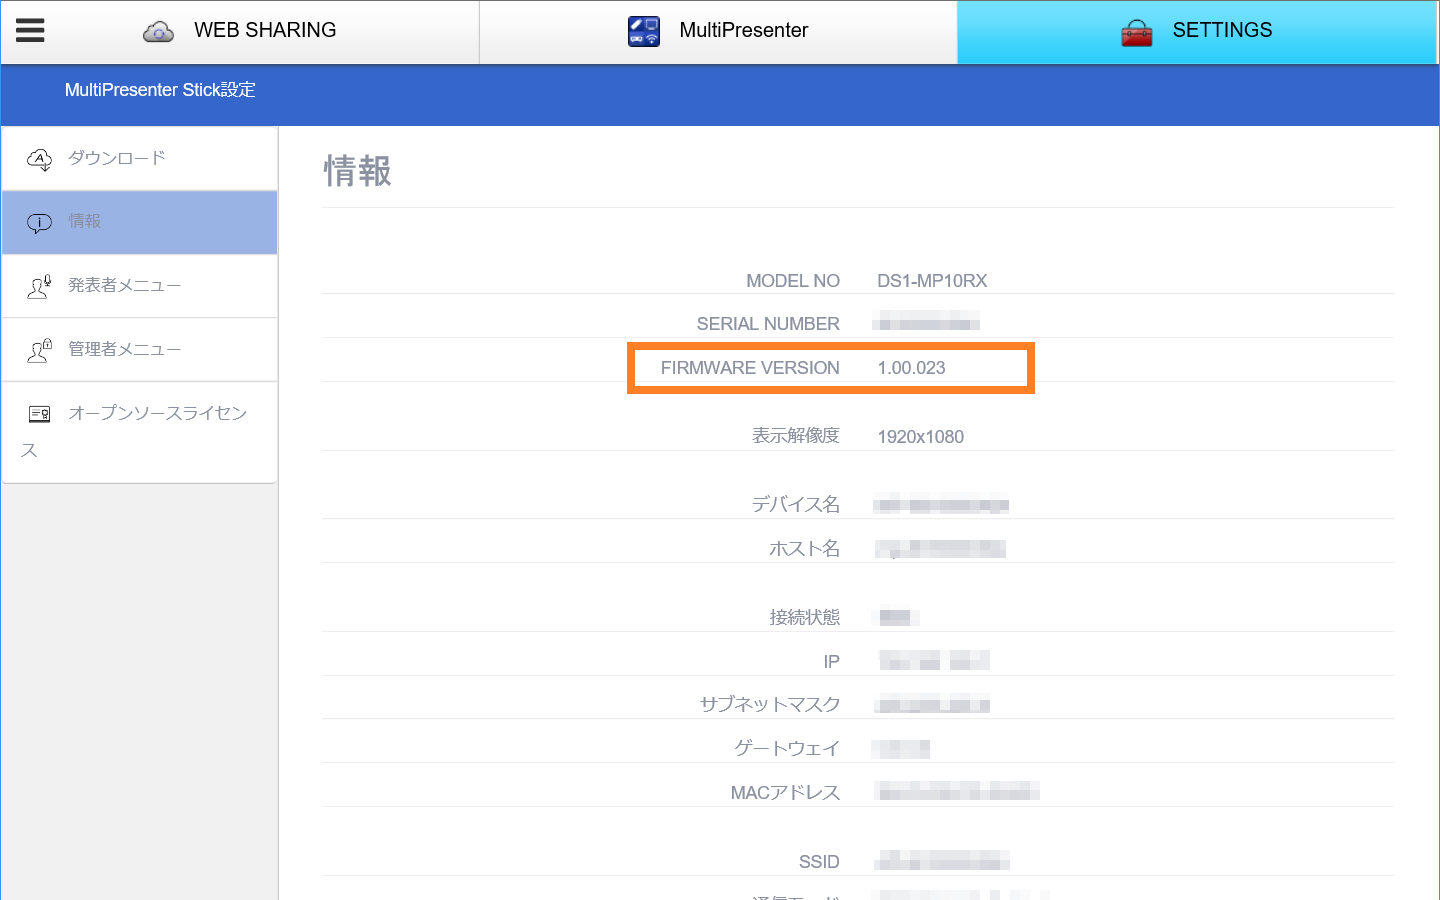The height and width of the screenshot is (900, 1440).
Task: Click the license document icon beside オープンソースライセンス
Action: click(x=38, y=413)
